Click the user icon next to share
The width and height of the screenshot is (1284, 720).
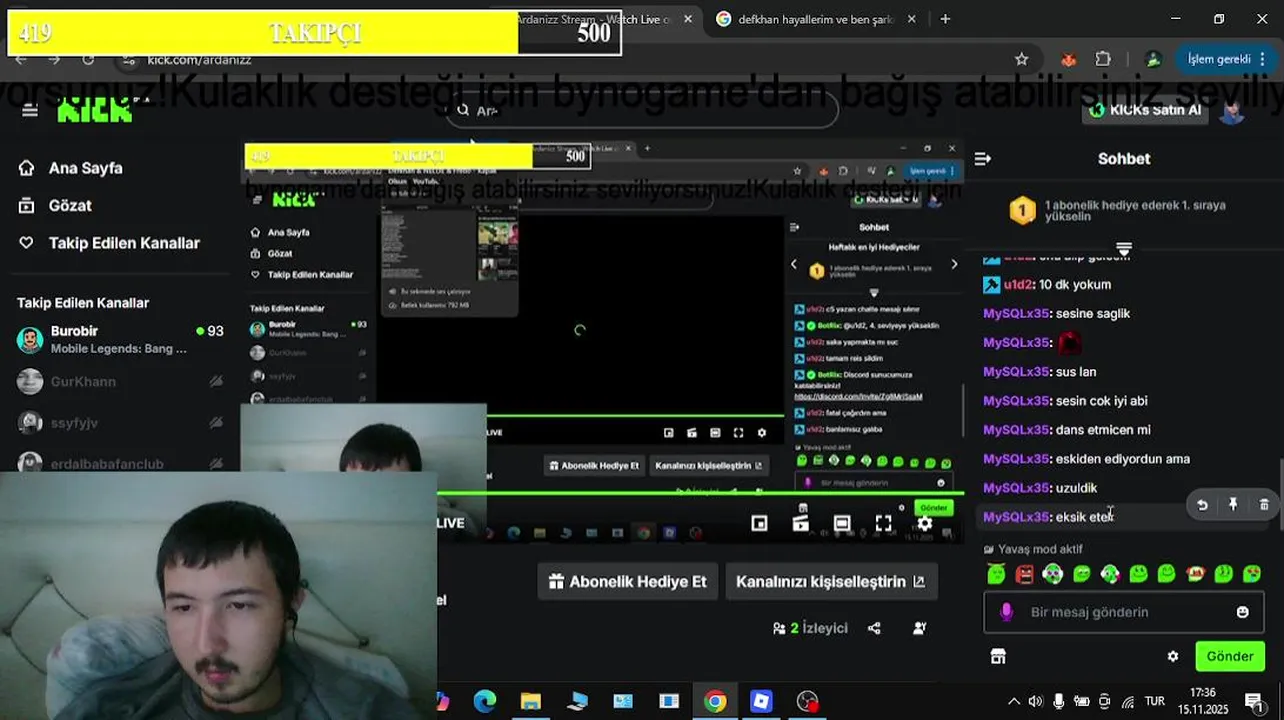point(919,628)
